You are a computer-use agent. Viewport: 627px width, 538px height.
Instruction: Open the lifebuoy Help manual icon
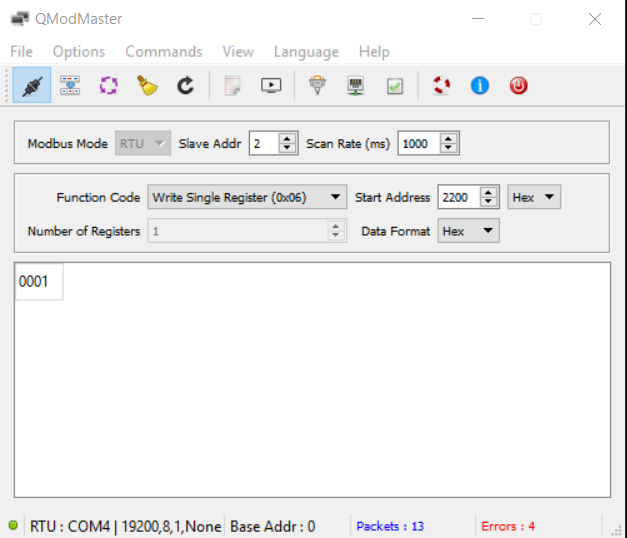441,85
